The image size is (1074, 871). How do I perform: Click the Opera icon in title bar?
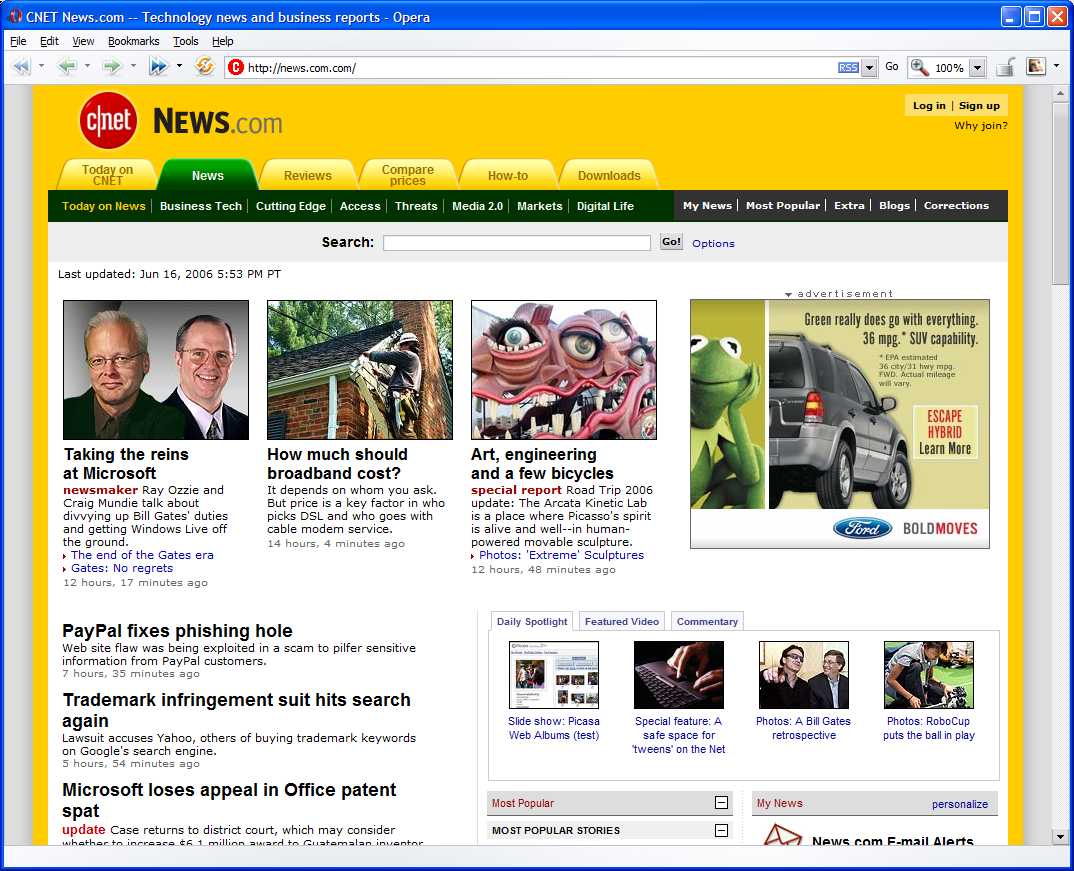click(15, 16)
